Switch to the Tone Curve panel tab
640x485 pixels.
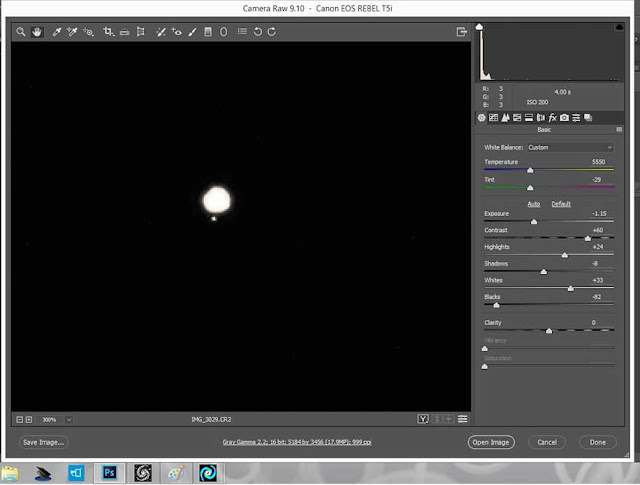click(x=493, y=118)
